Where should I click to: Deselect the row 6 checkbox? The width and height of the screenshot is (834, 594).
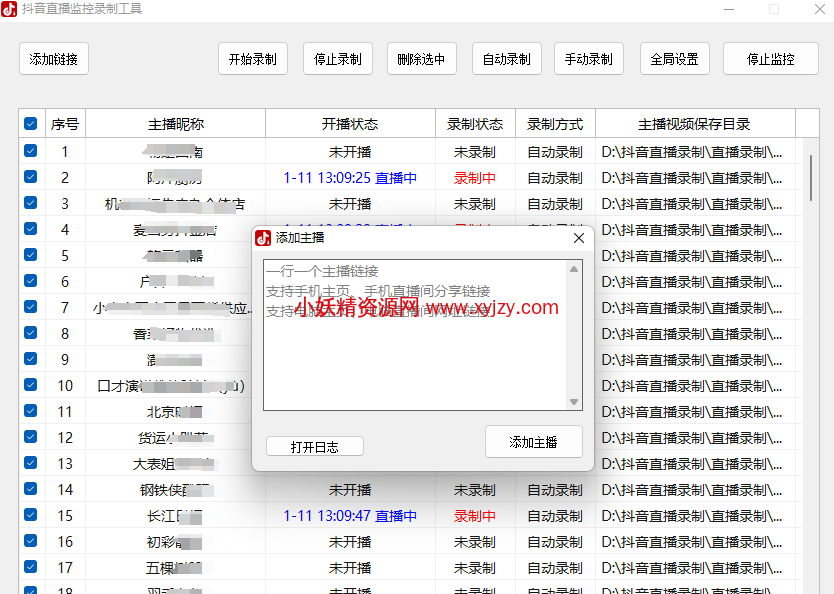31,281
